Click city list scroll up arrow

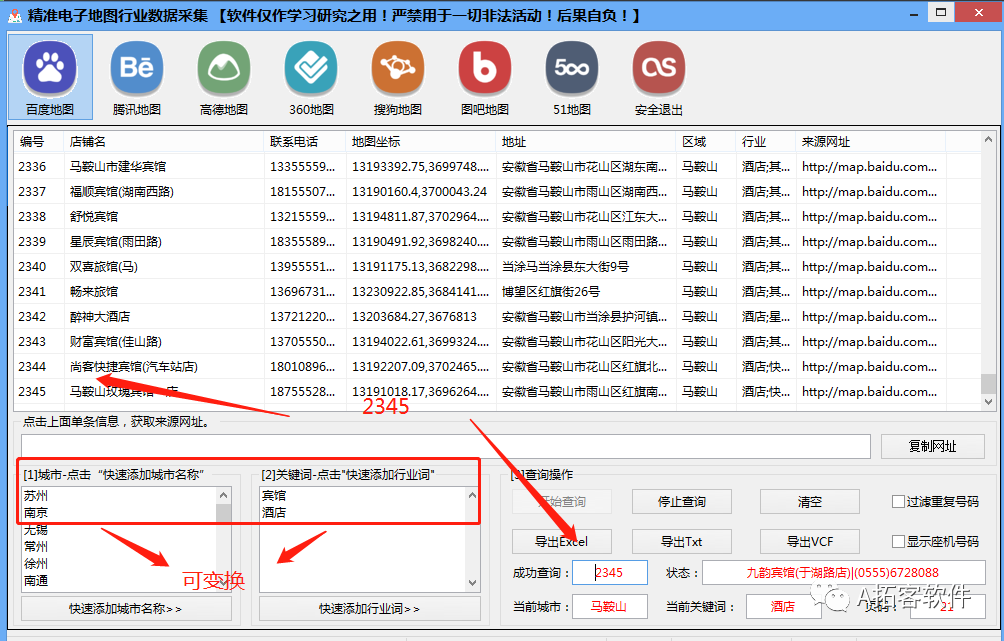[x=223, y=495]
